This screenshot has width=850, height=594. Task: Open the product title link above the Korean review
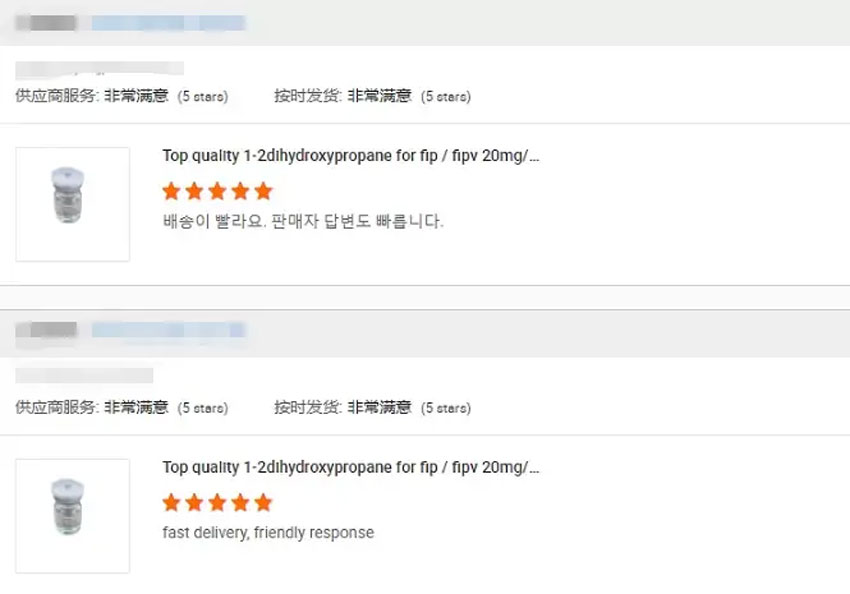point(351,156)
